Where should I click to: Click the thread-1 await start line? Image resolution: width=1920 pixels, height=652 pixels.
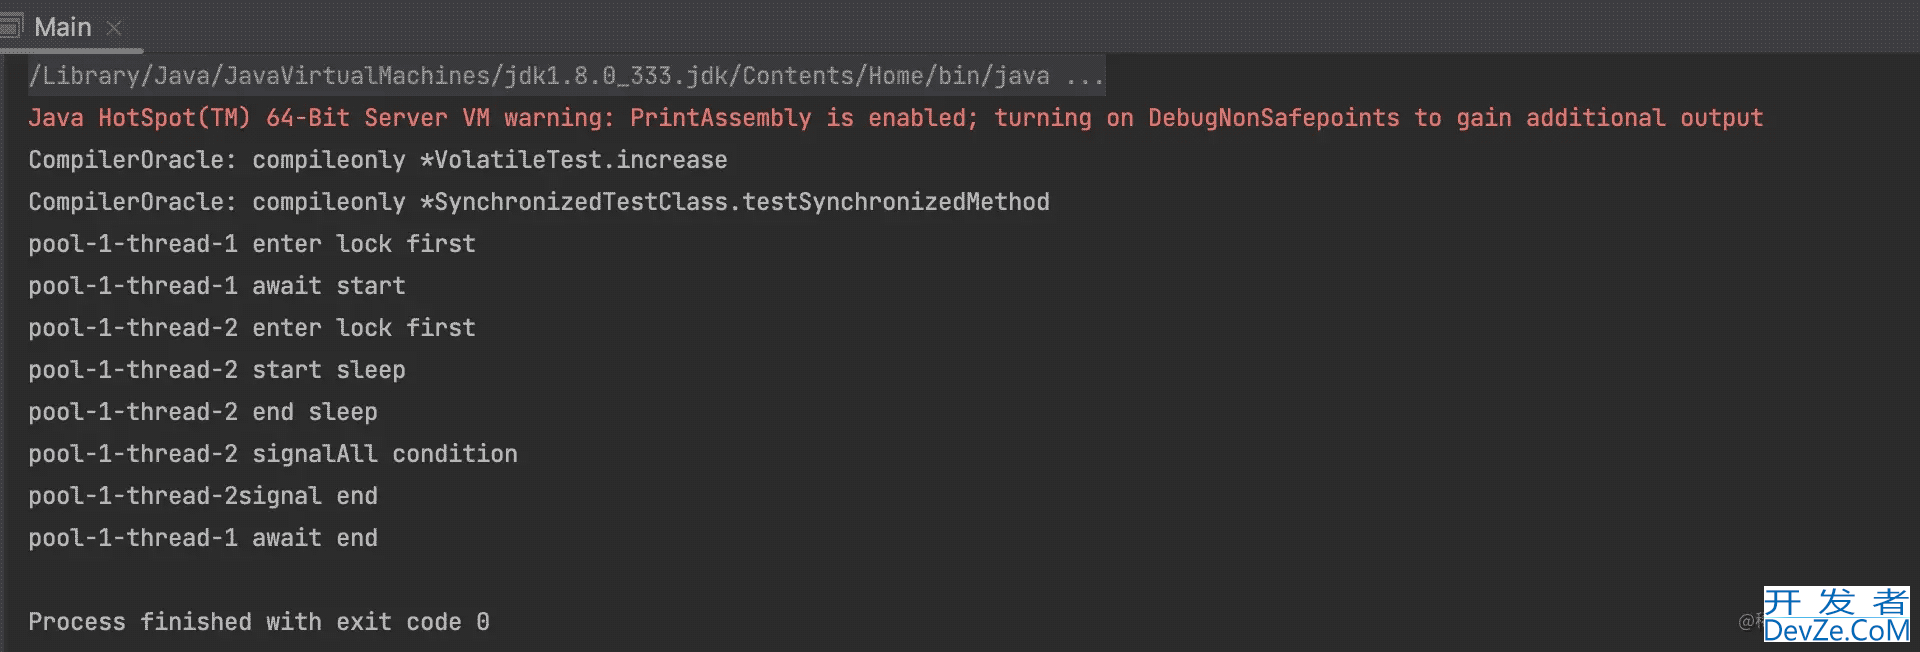[x=217, y=286]
